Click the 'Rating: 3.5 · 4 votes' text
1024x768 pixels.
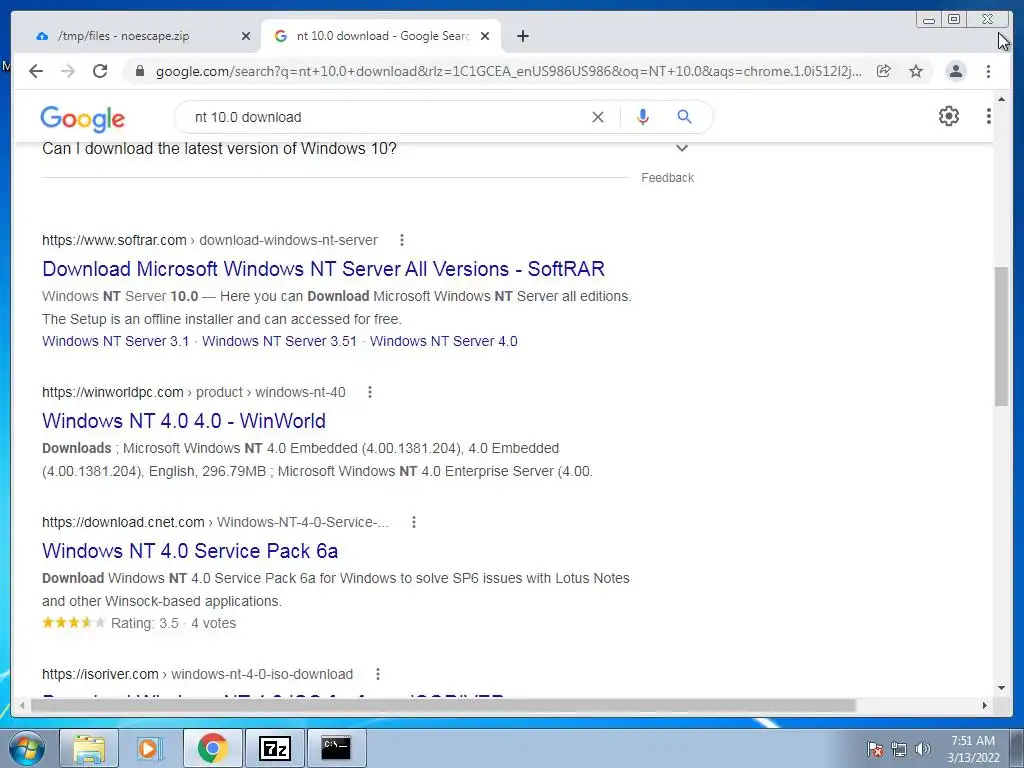[x=173, y=623]
